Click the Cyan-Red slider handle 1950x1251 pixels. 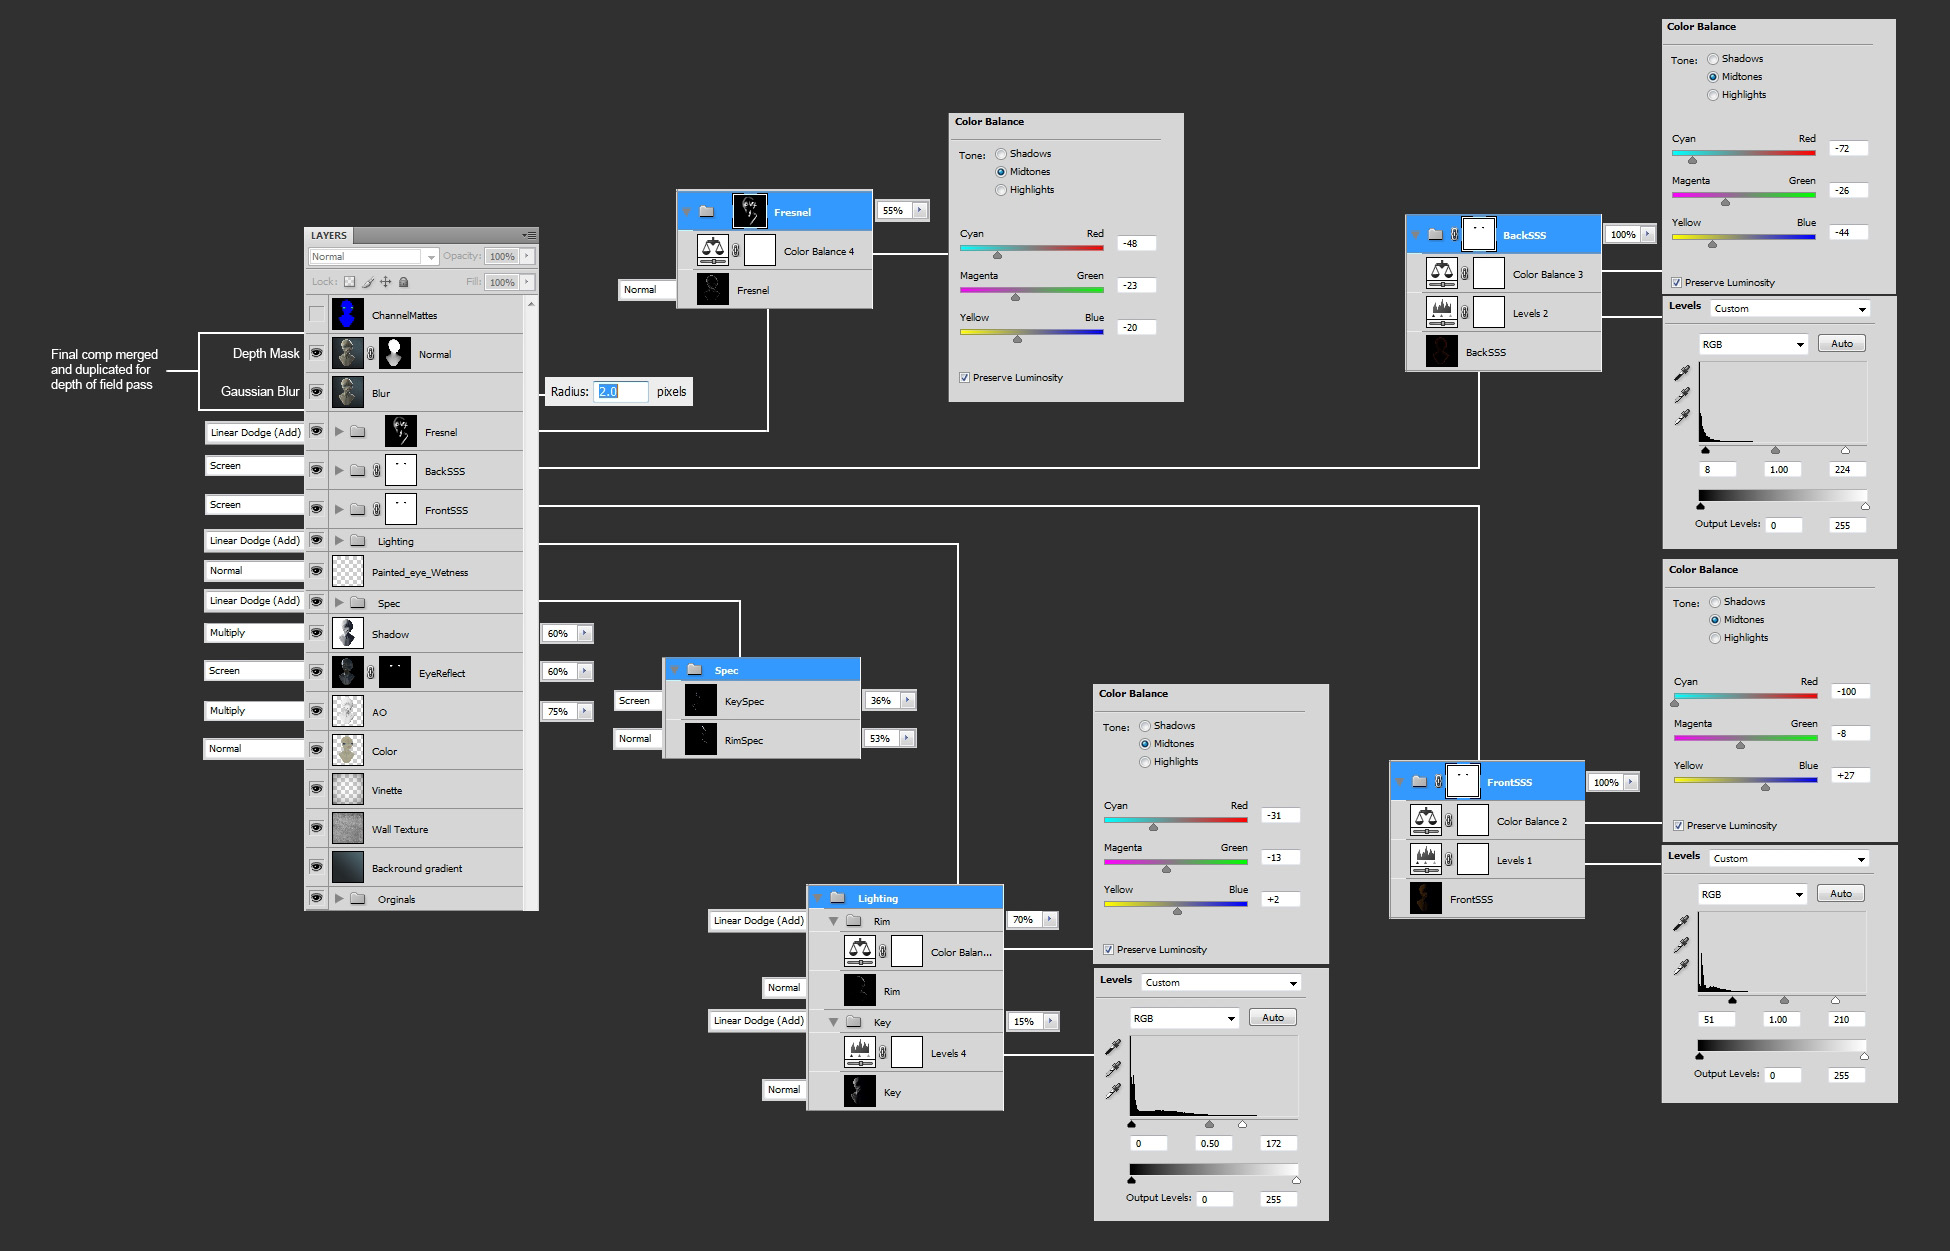997,255
